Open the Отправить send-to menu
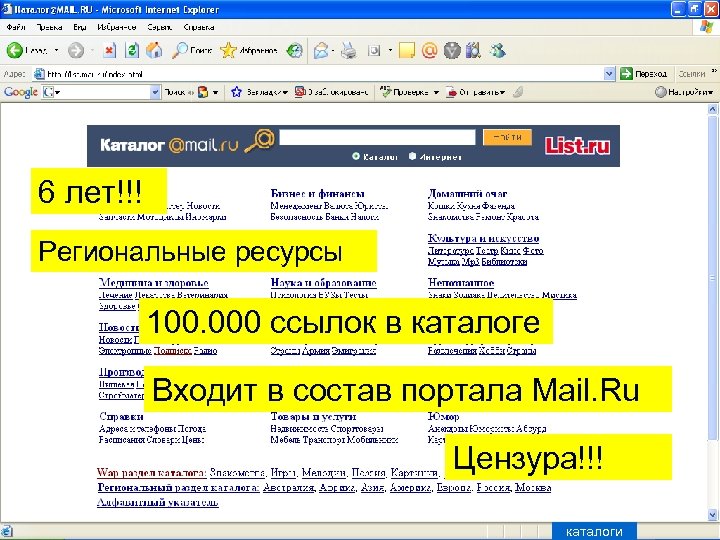The height and width of the screenshot is (540, 720). coord(476,92)
